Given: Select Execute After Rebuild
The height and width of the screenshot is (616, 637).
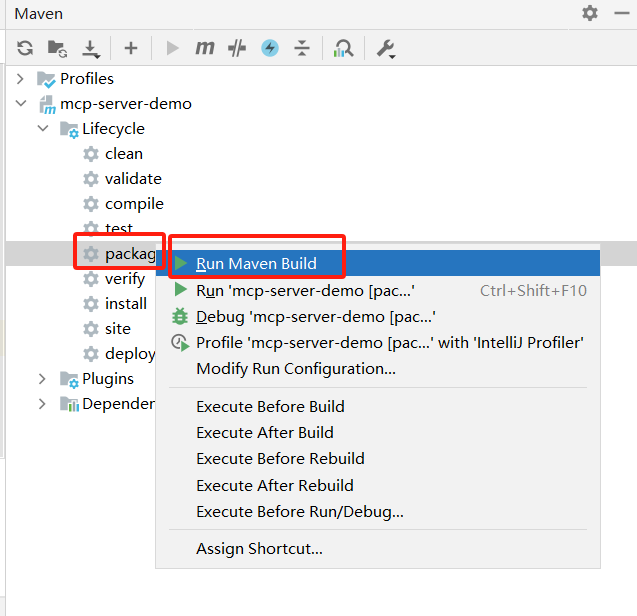Looking at the screenshot, I should click(x=378, y=485).
